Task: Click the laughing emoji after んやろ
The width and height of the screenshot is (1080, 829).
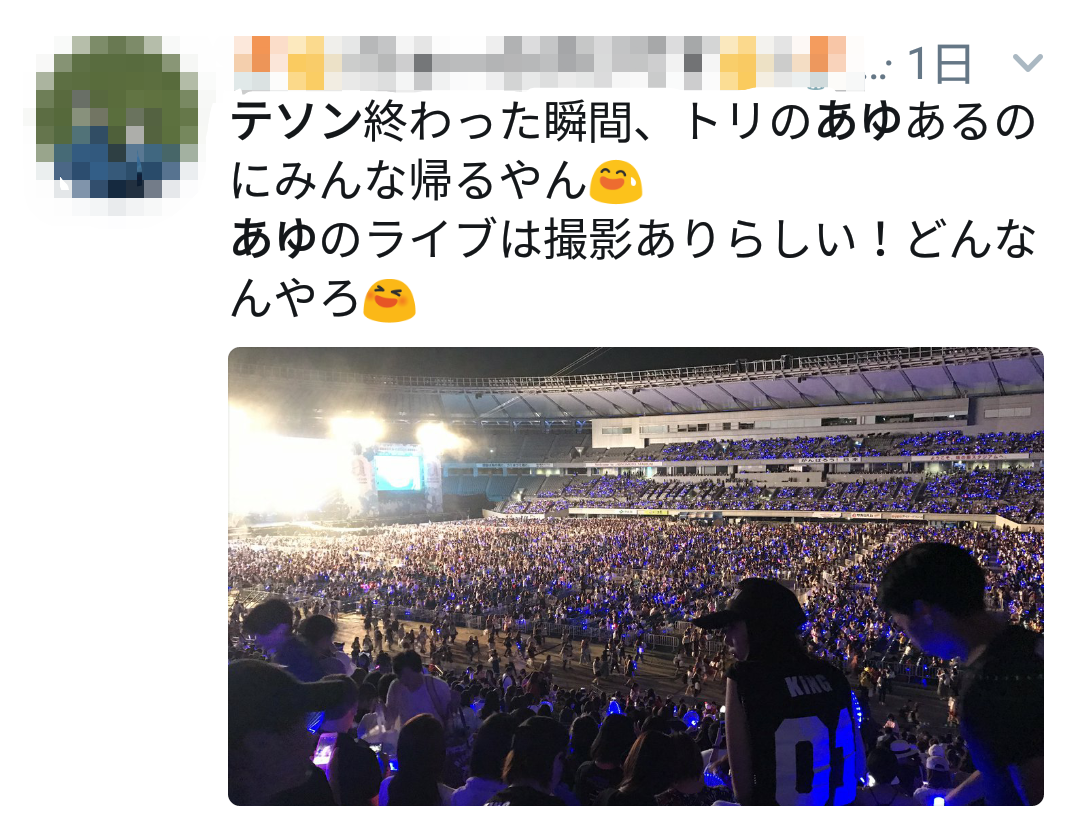Action: pyautogui.click(x=389, y=300)
